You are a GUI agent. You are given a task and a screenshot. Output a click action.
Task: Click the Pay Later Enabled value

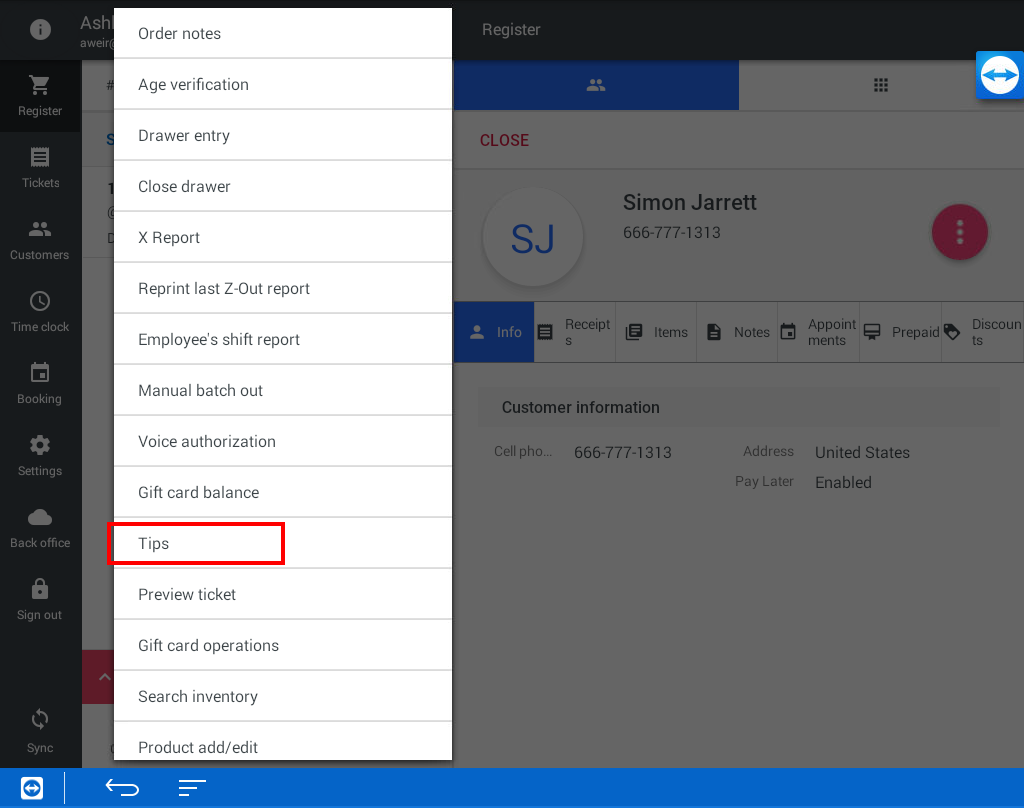click(843, 483)
